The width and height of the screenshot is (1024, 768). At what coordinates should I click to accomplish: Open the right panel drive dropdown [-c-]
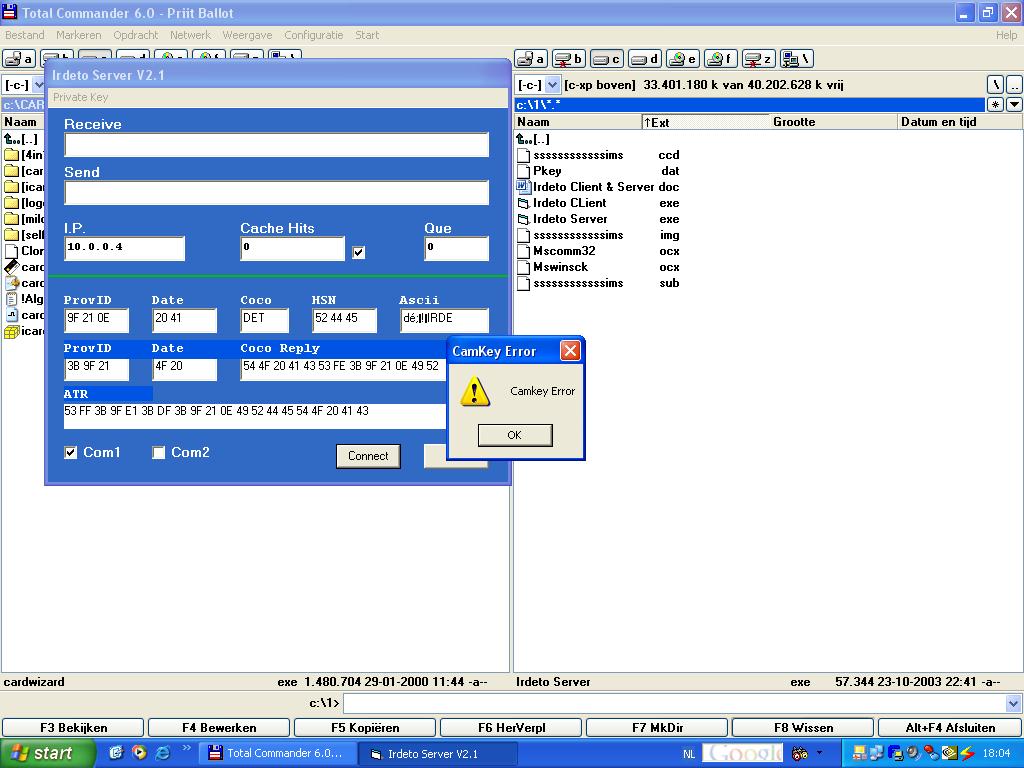click(x=552, y=85)
